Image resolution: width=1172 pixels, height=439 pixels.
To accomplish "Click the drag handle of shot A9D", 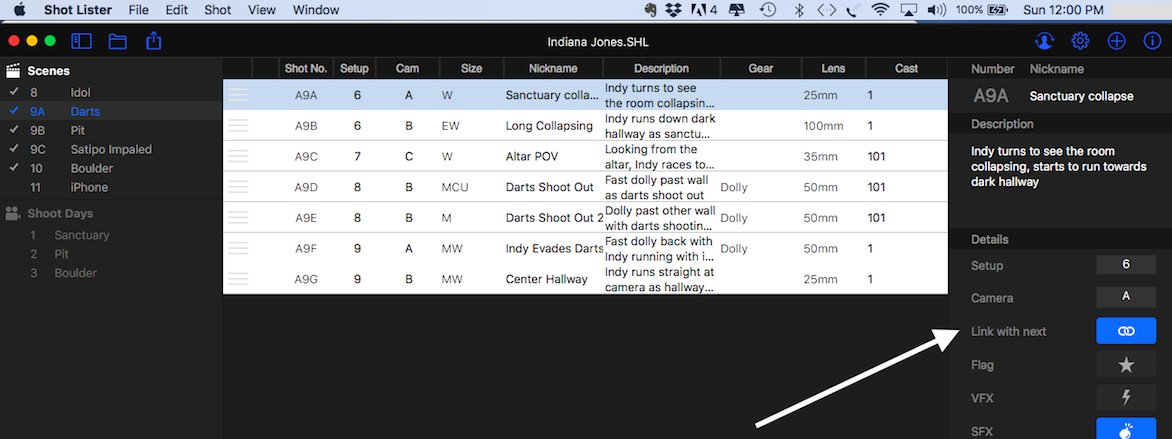I will (238, 187).
